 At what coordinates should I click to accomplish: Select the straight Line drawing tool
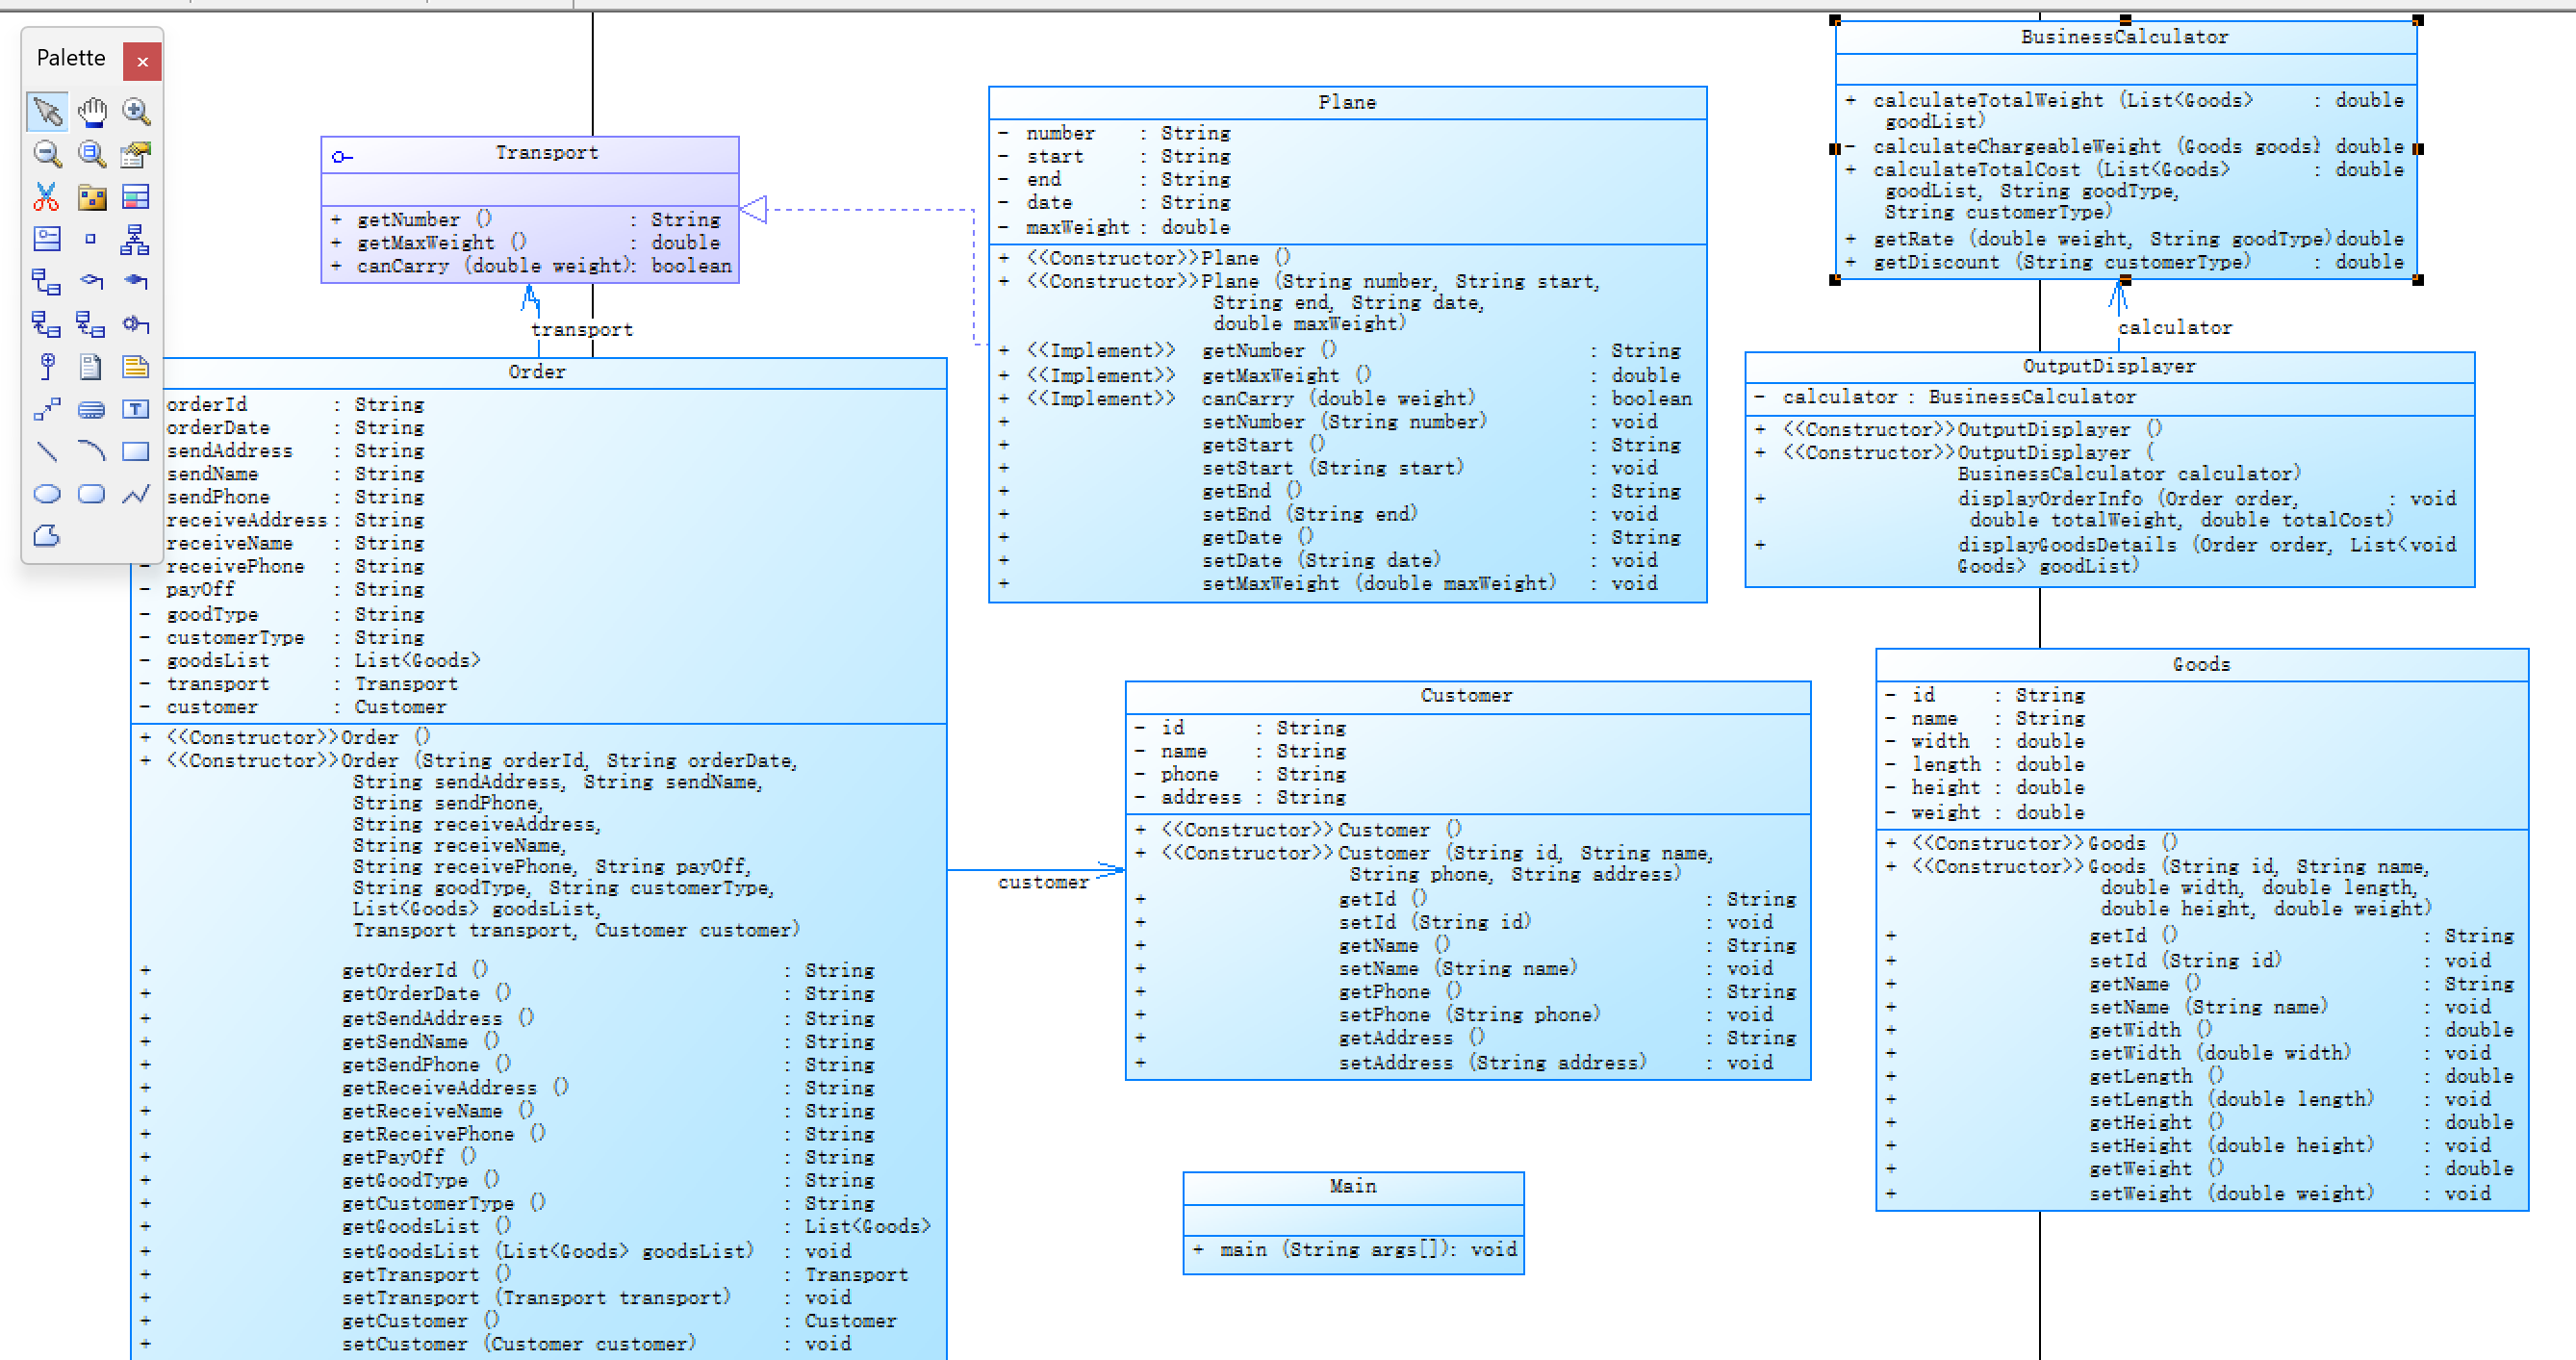(x=47, y=451)
